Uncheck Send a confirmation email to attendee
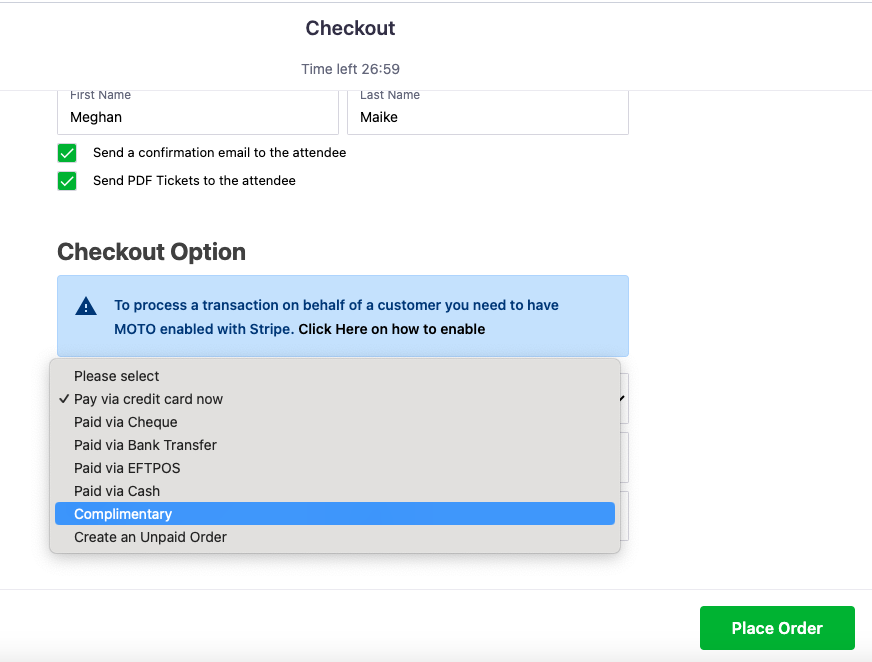Screen dimensions: 872x662 [x=67, y=153]
